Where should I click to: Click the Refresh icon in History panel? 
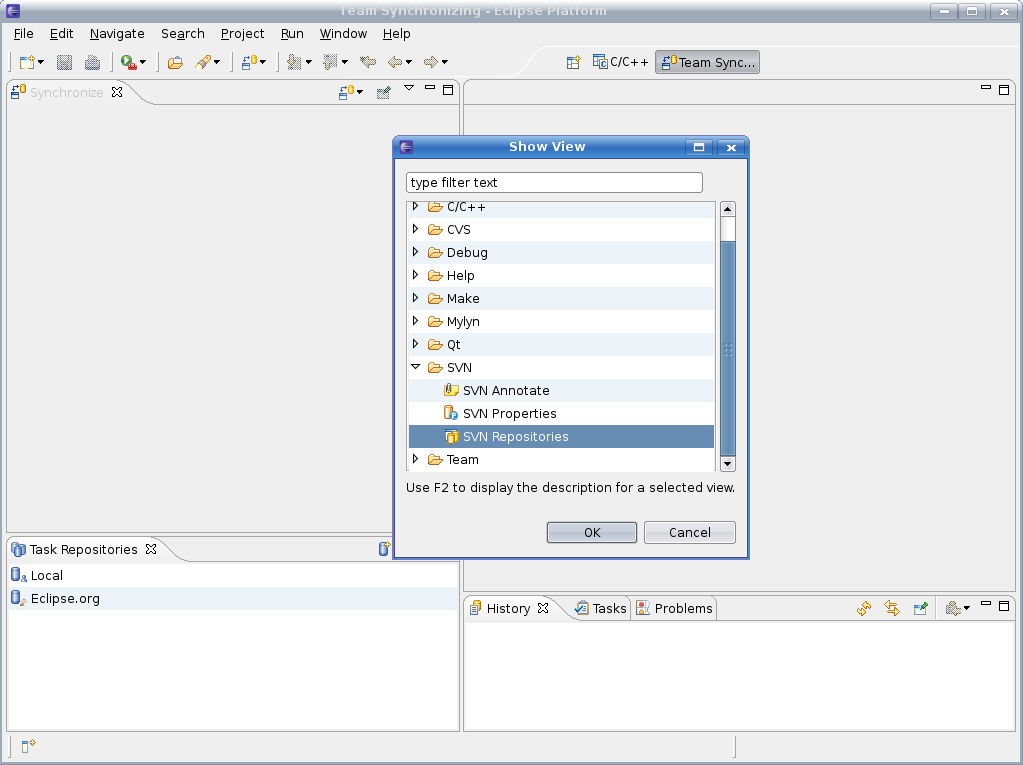[x=864, y=608]
